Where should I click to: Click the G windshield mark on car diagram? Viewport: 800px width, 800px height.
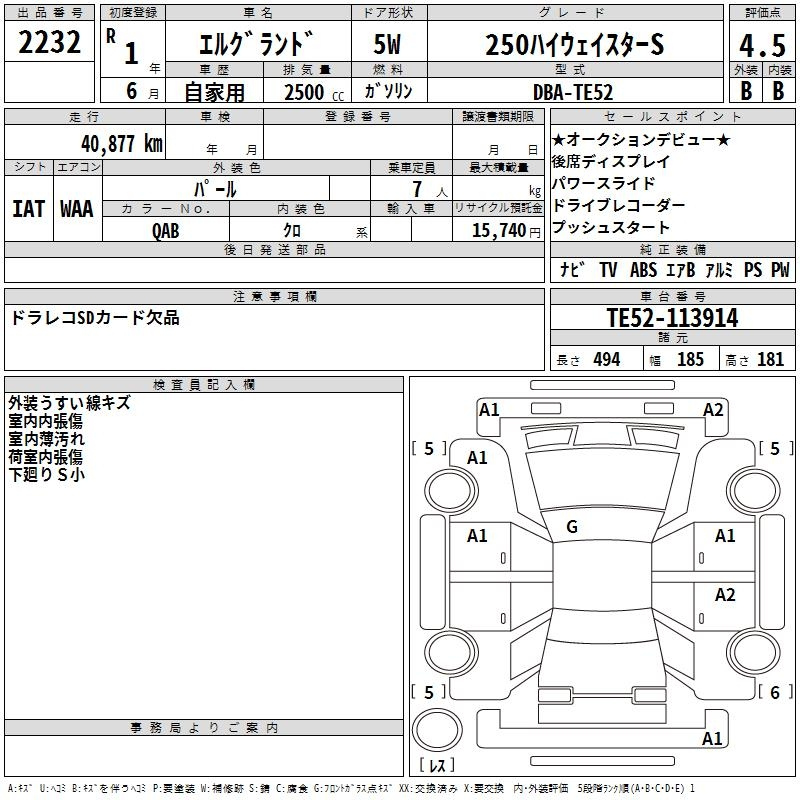572,526
